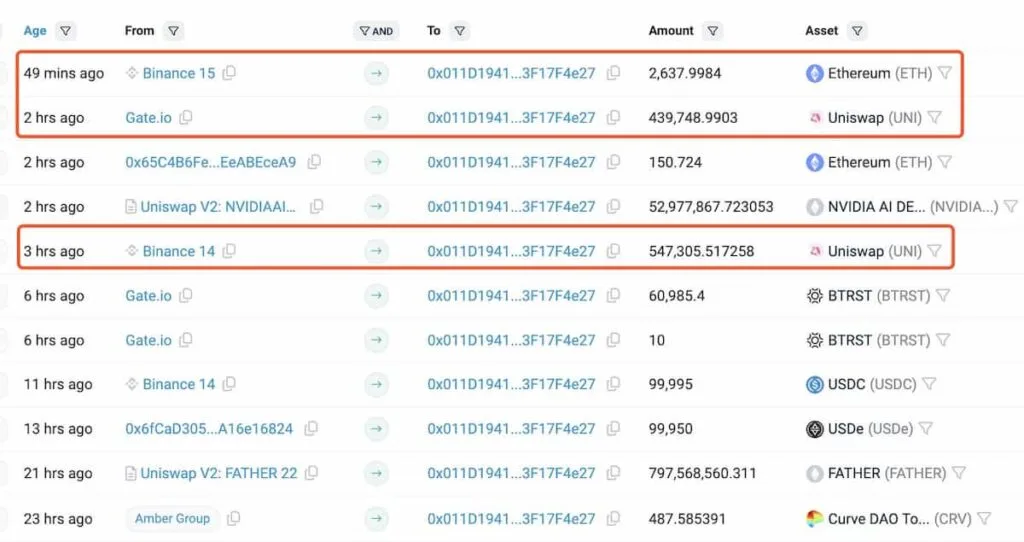Viewport: 1024px width, 542px height.
Task: Toggle the AND filter mode
Action: (375, 31)
